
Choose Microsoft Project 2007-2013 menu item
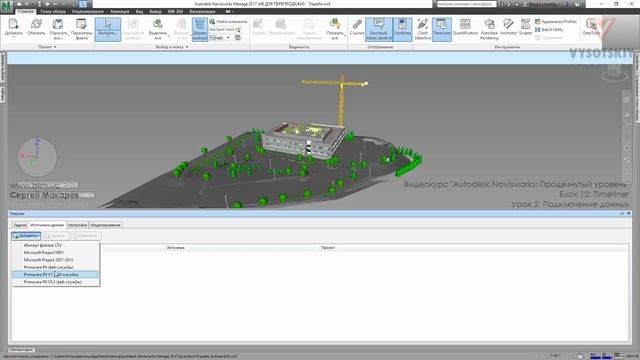pos(56,260)
